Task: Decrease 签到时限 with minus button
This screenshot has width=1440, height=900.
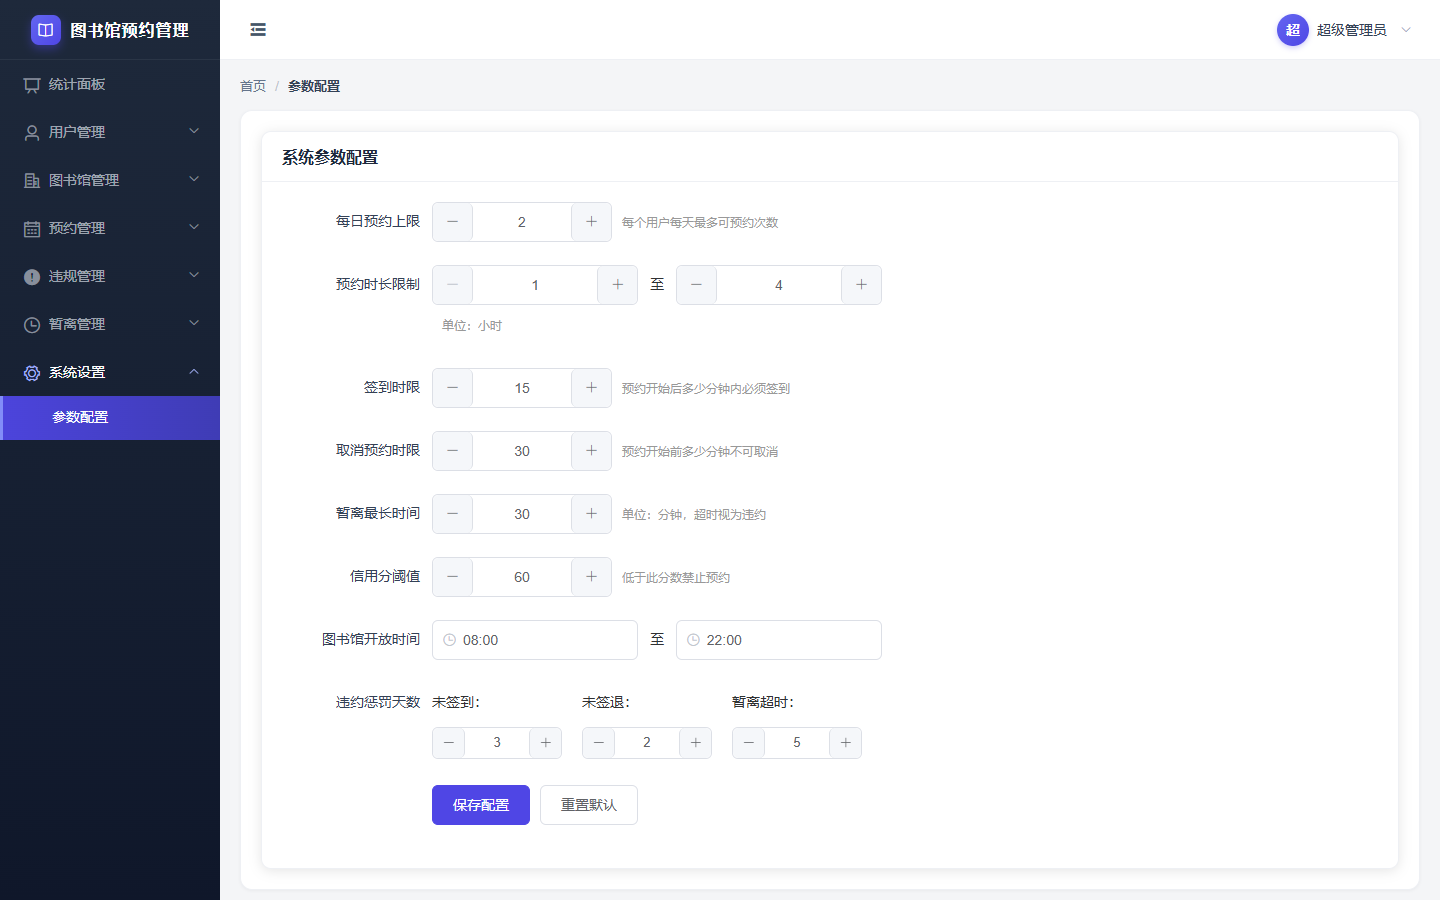Action: click(453, 388)
